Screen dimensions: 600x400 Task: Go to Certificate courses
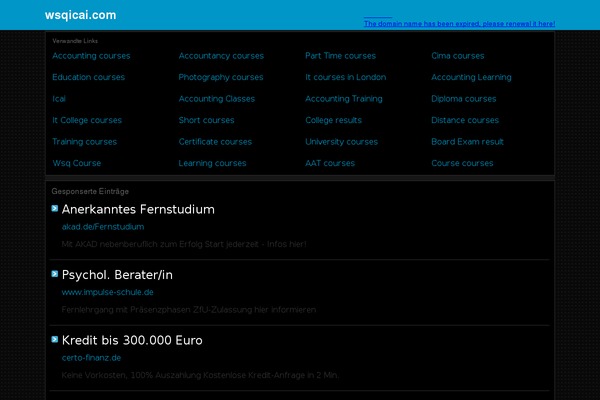click(215, 142)
